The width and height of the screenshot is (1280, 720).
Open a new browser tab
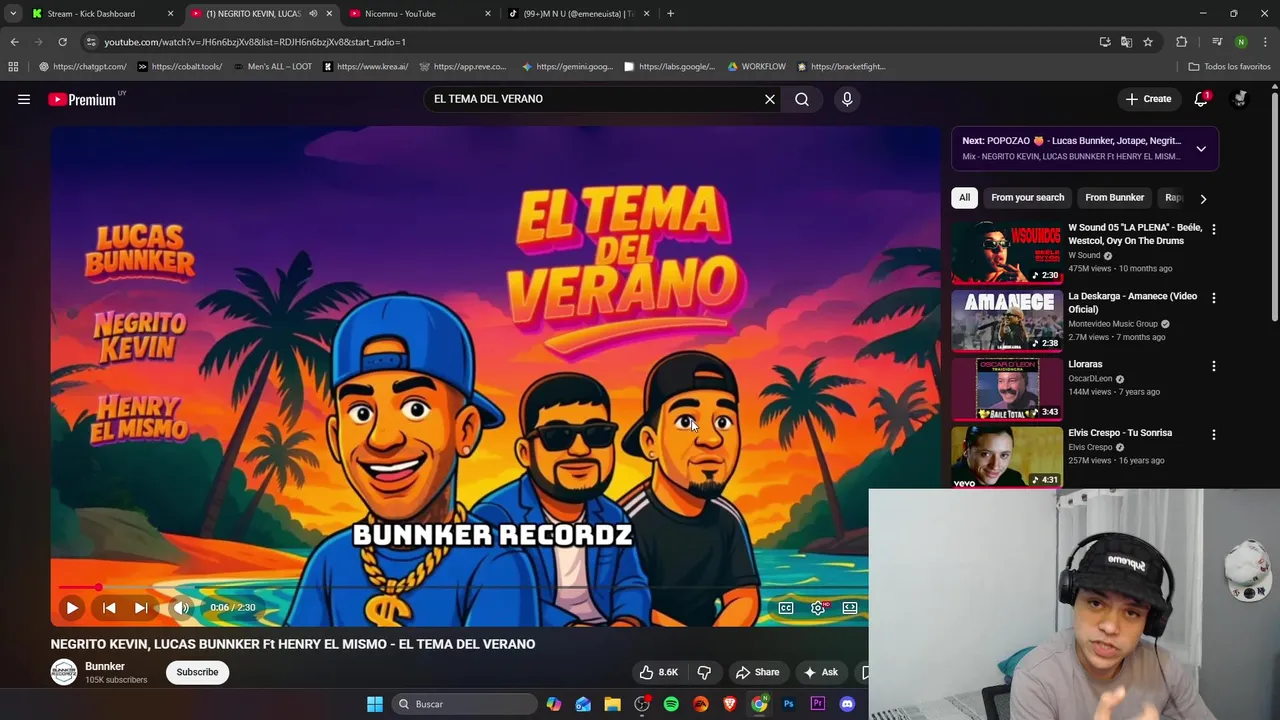pyautogui.click(x=670, y=14)
